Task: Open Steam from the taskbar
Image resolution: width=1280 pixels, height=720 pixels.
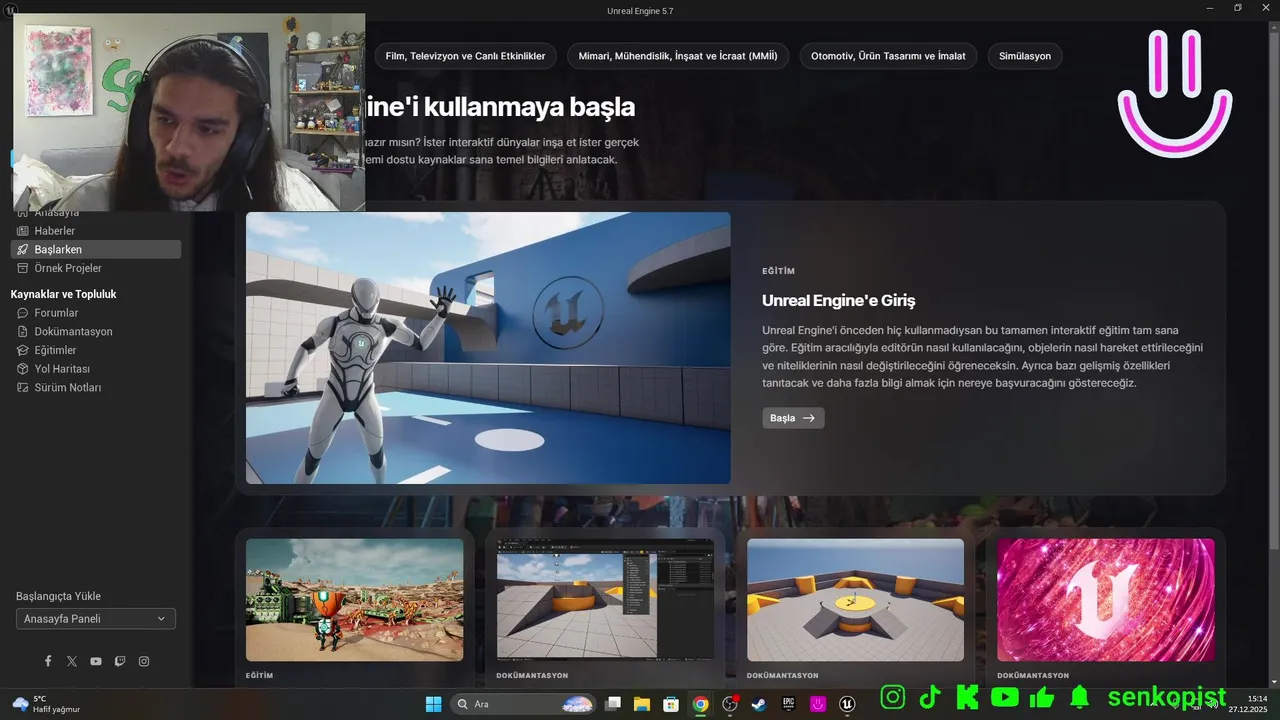Action: click(x=759, y=704)
